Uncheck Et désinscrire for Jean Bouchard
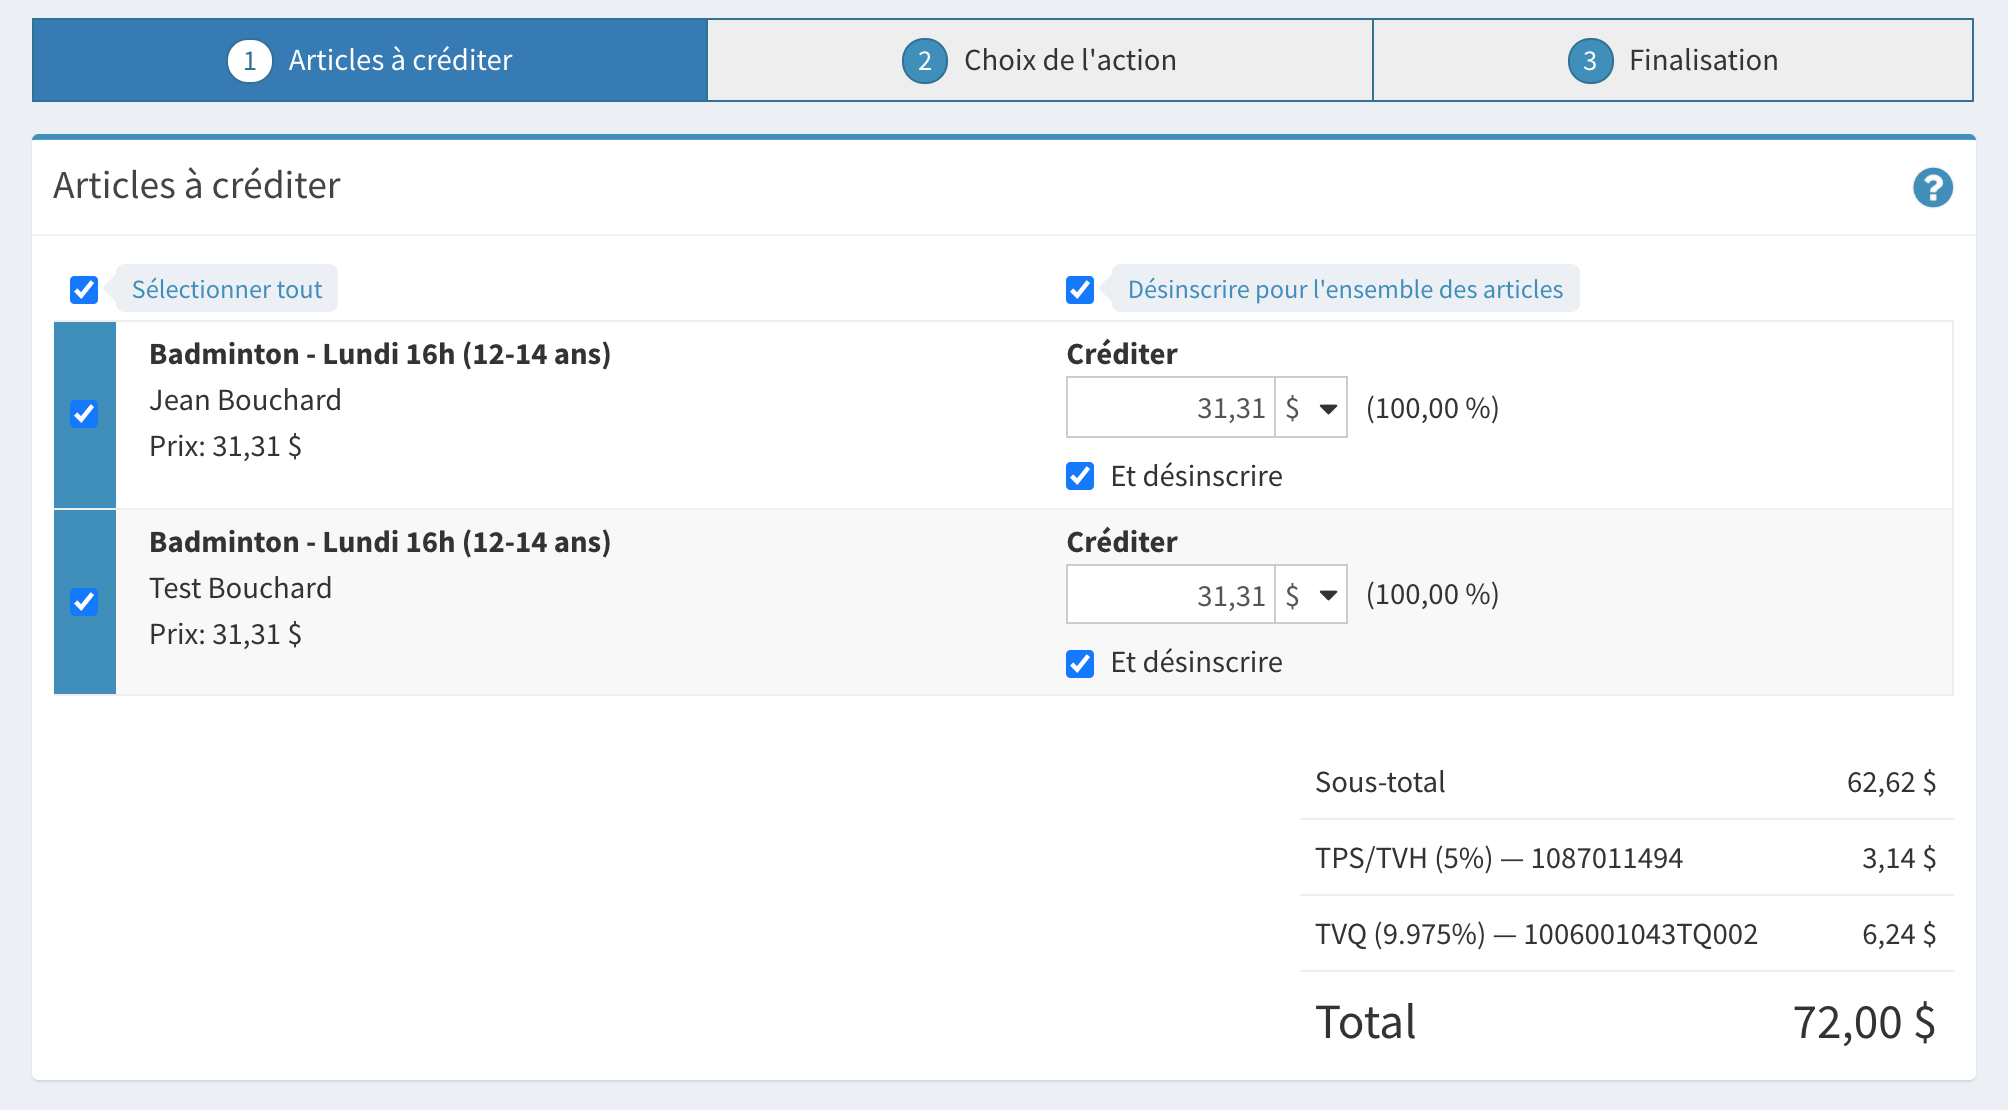Viewport: 2008px width, 1110px height. 1080,476
